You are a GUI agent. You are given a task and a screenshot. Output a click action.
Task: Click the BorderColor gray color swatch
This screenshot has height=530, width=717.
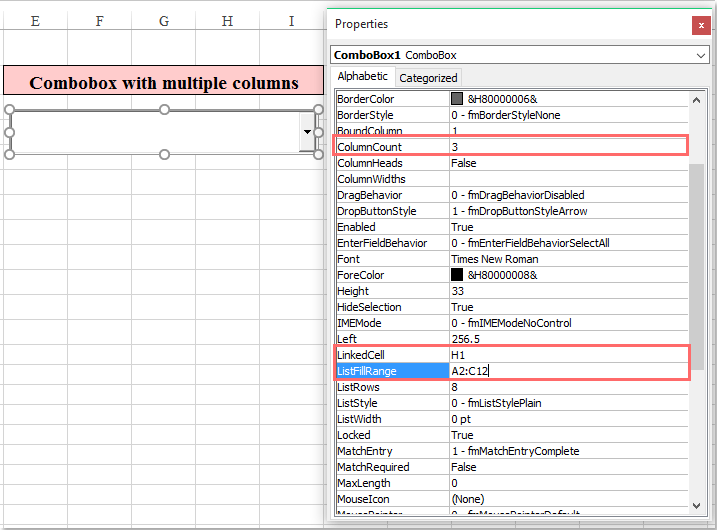[457, 99]
